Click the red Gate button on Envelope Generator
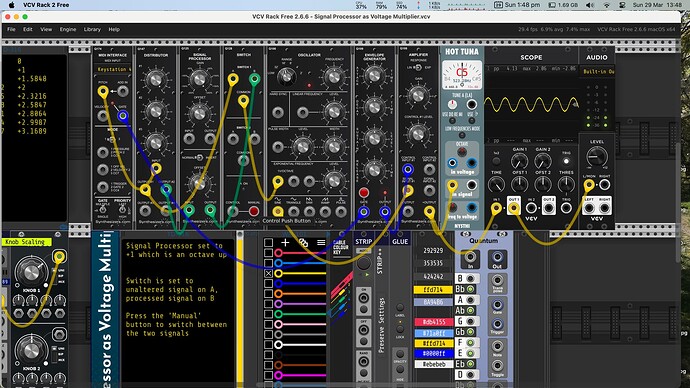This screenshot has width=690, height=388. click(x=363, y=192)
